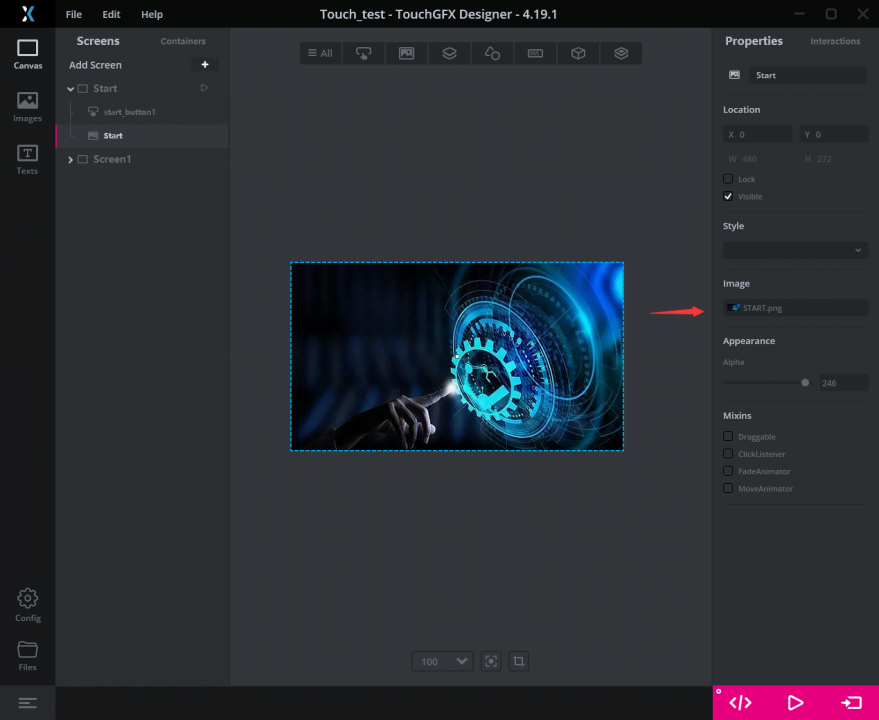Enable the Draggable mixin
This screenshot has width=879, height=720.
(728, 436)
